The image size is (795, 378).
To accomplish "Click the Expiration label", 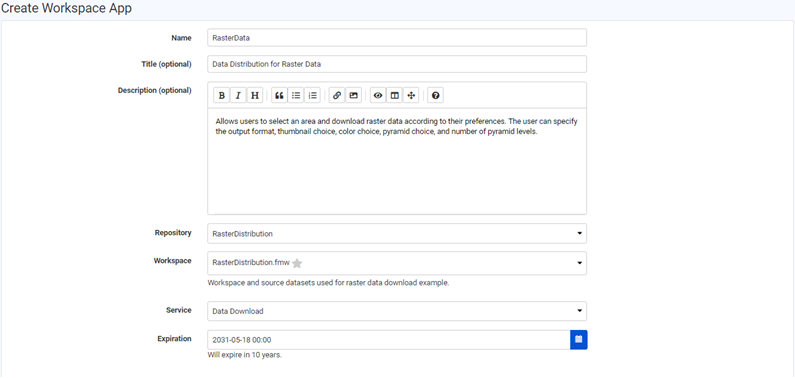I will tap(174, 338).
